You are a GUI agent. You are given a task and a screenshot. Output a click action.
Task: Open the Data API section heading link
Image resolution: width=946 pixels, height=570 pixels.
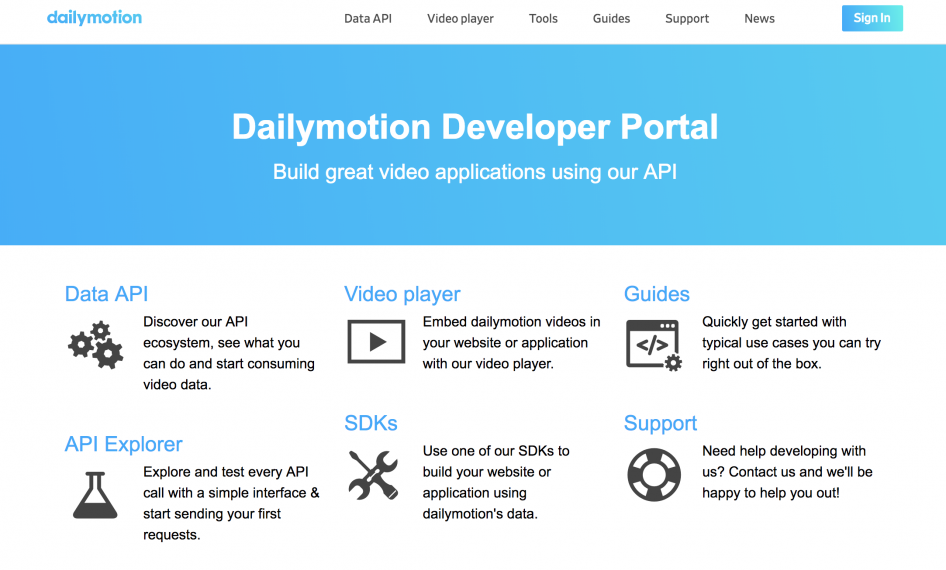coord(106,294)
